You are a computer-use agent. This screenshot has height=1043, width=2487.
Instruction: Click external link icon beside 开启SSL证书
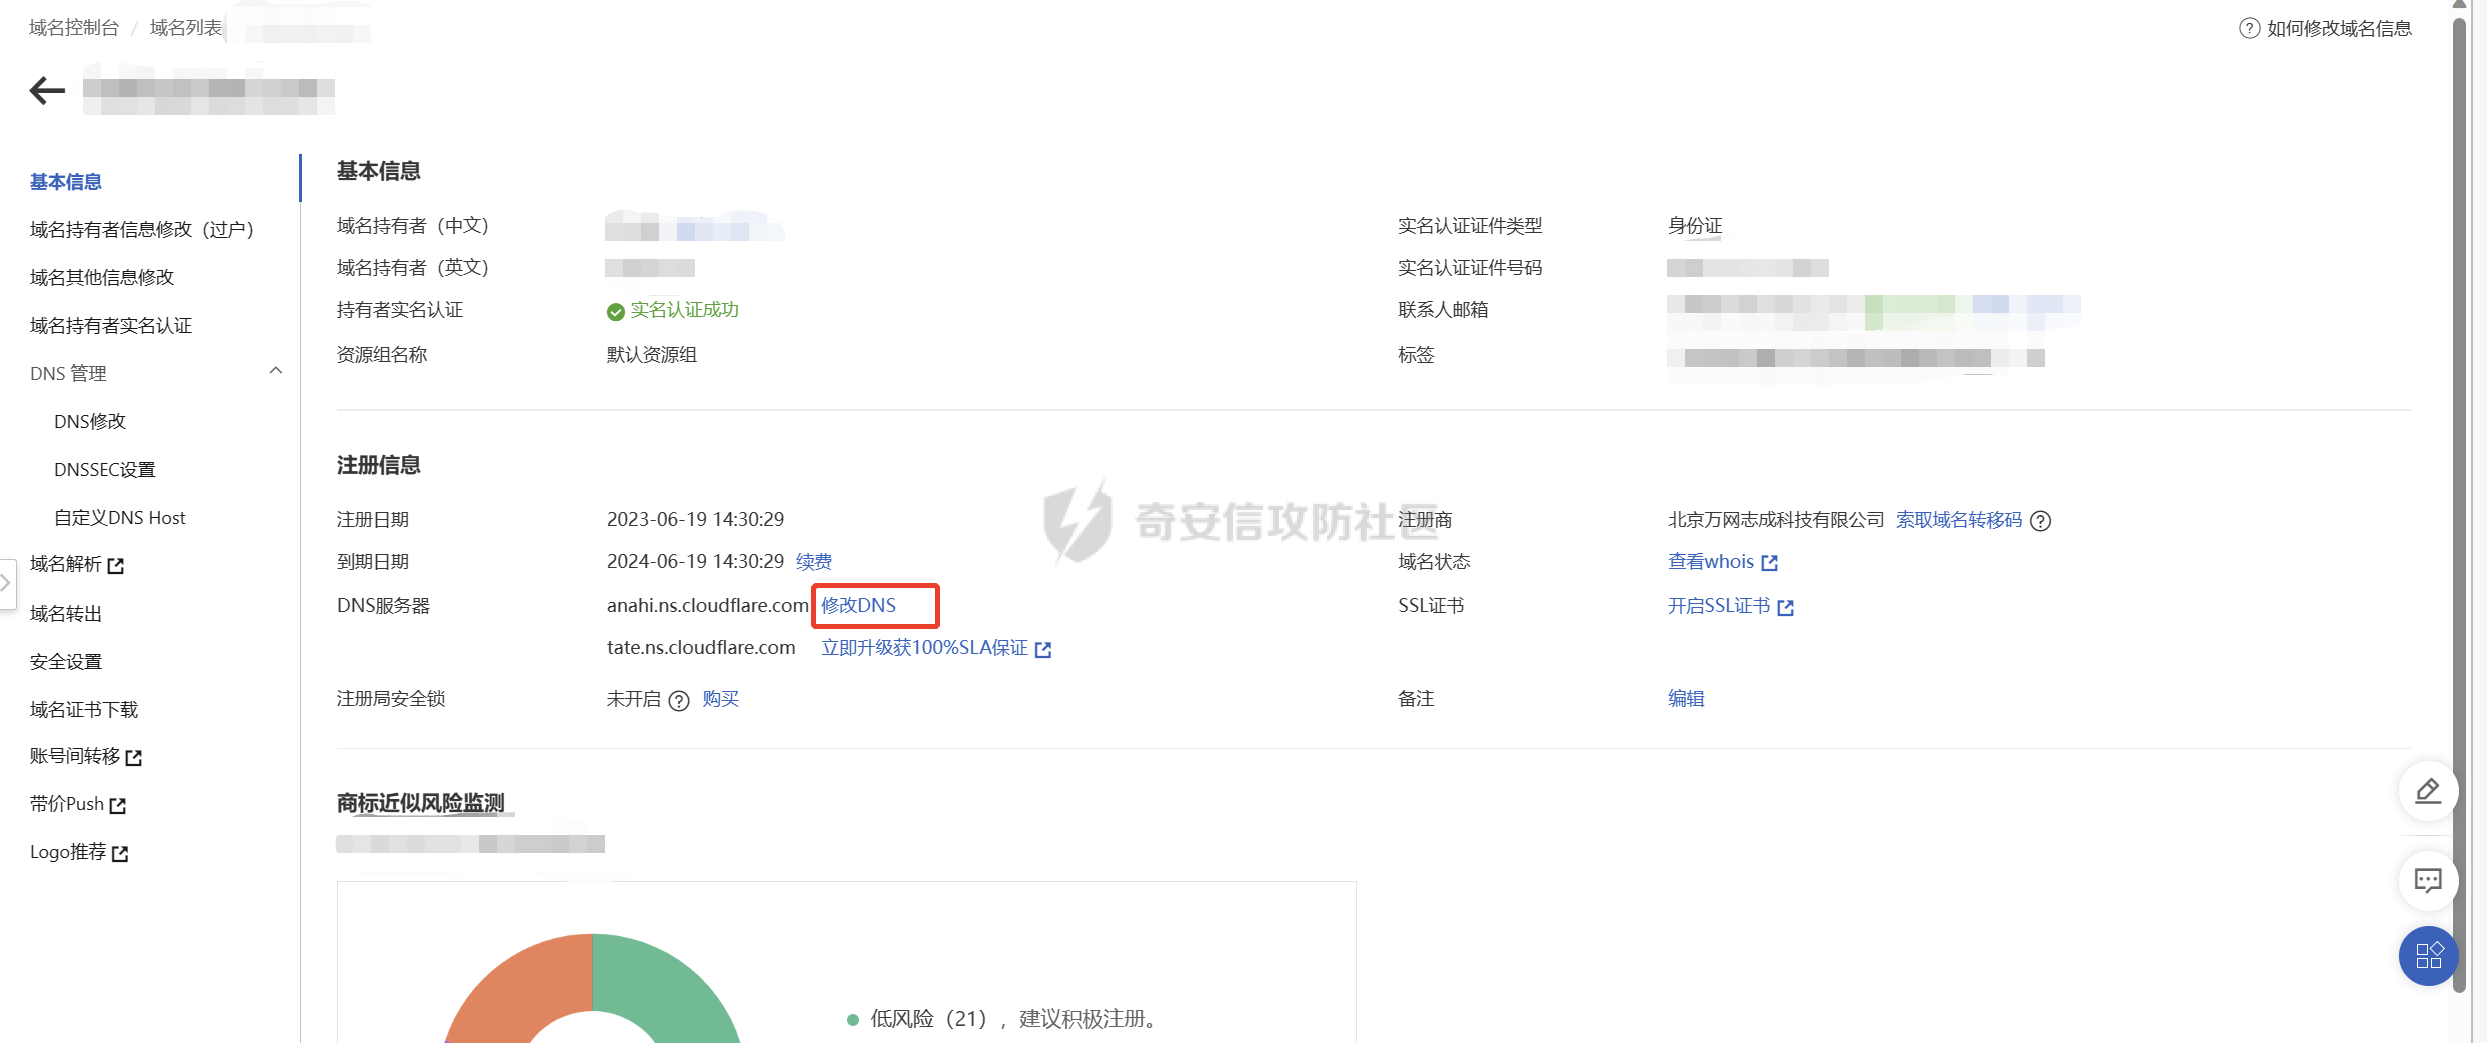(x=1786, y=607)
